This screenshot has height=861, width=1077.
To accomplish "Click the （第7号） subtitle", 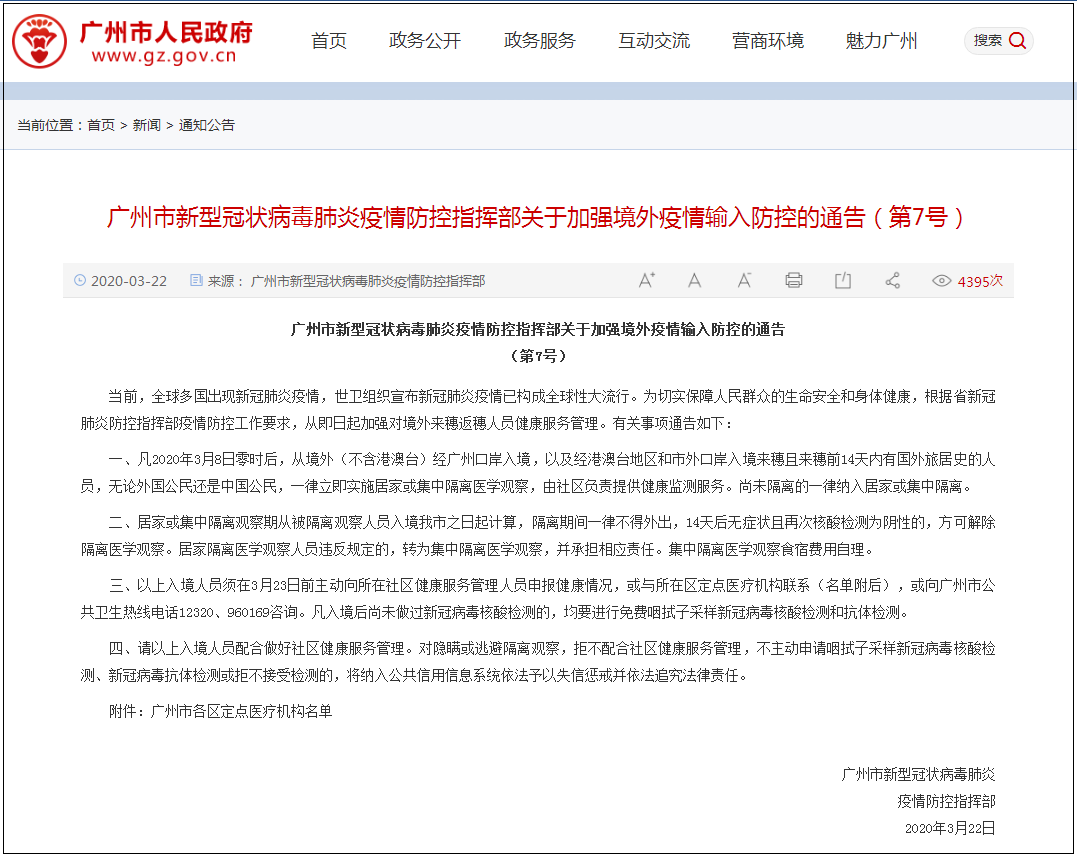I will pos(538,356).
